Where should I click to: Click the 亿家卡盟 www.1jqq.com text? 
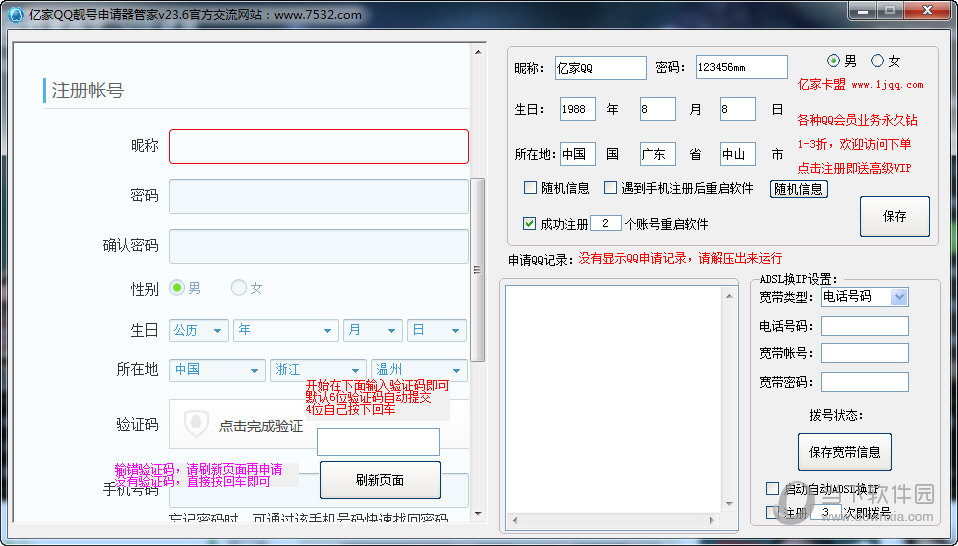tap(860, 85)
